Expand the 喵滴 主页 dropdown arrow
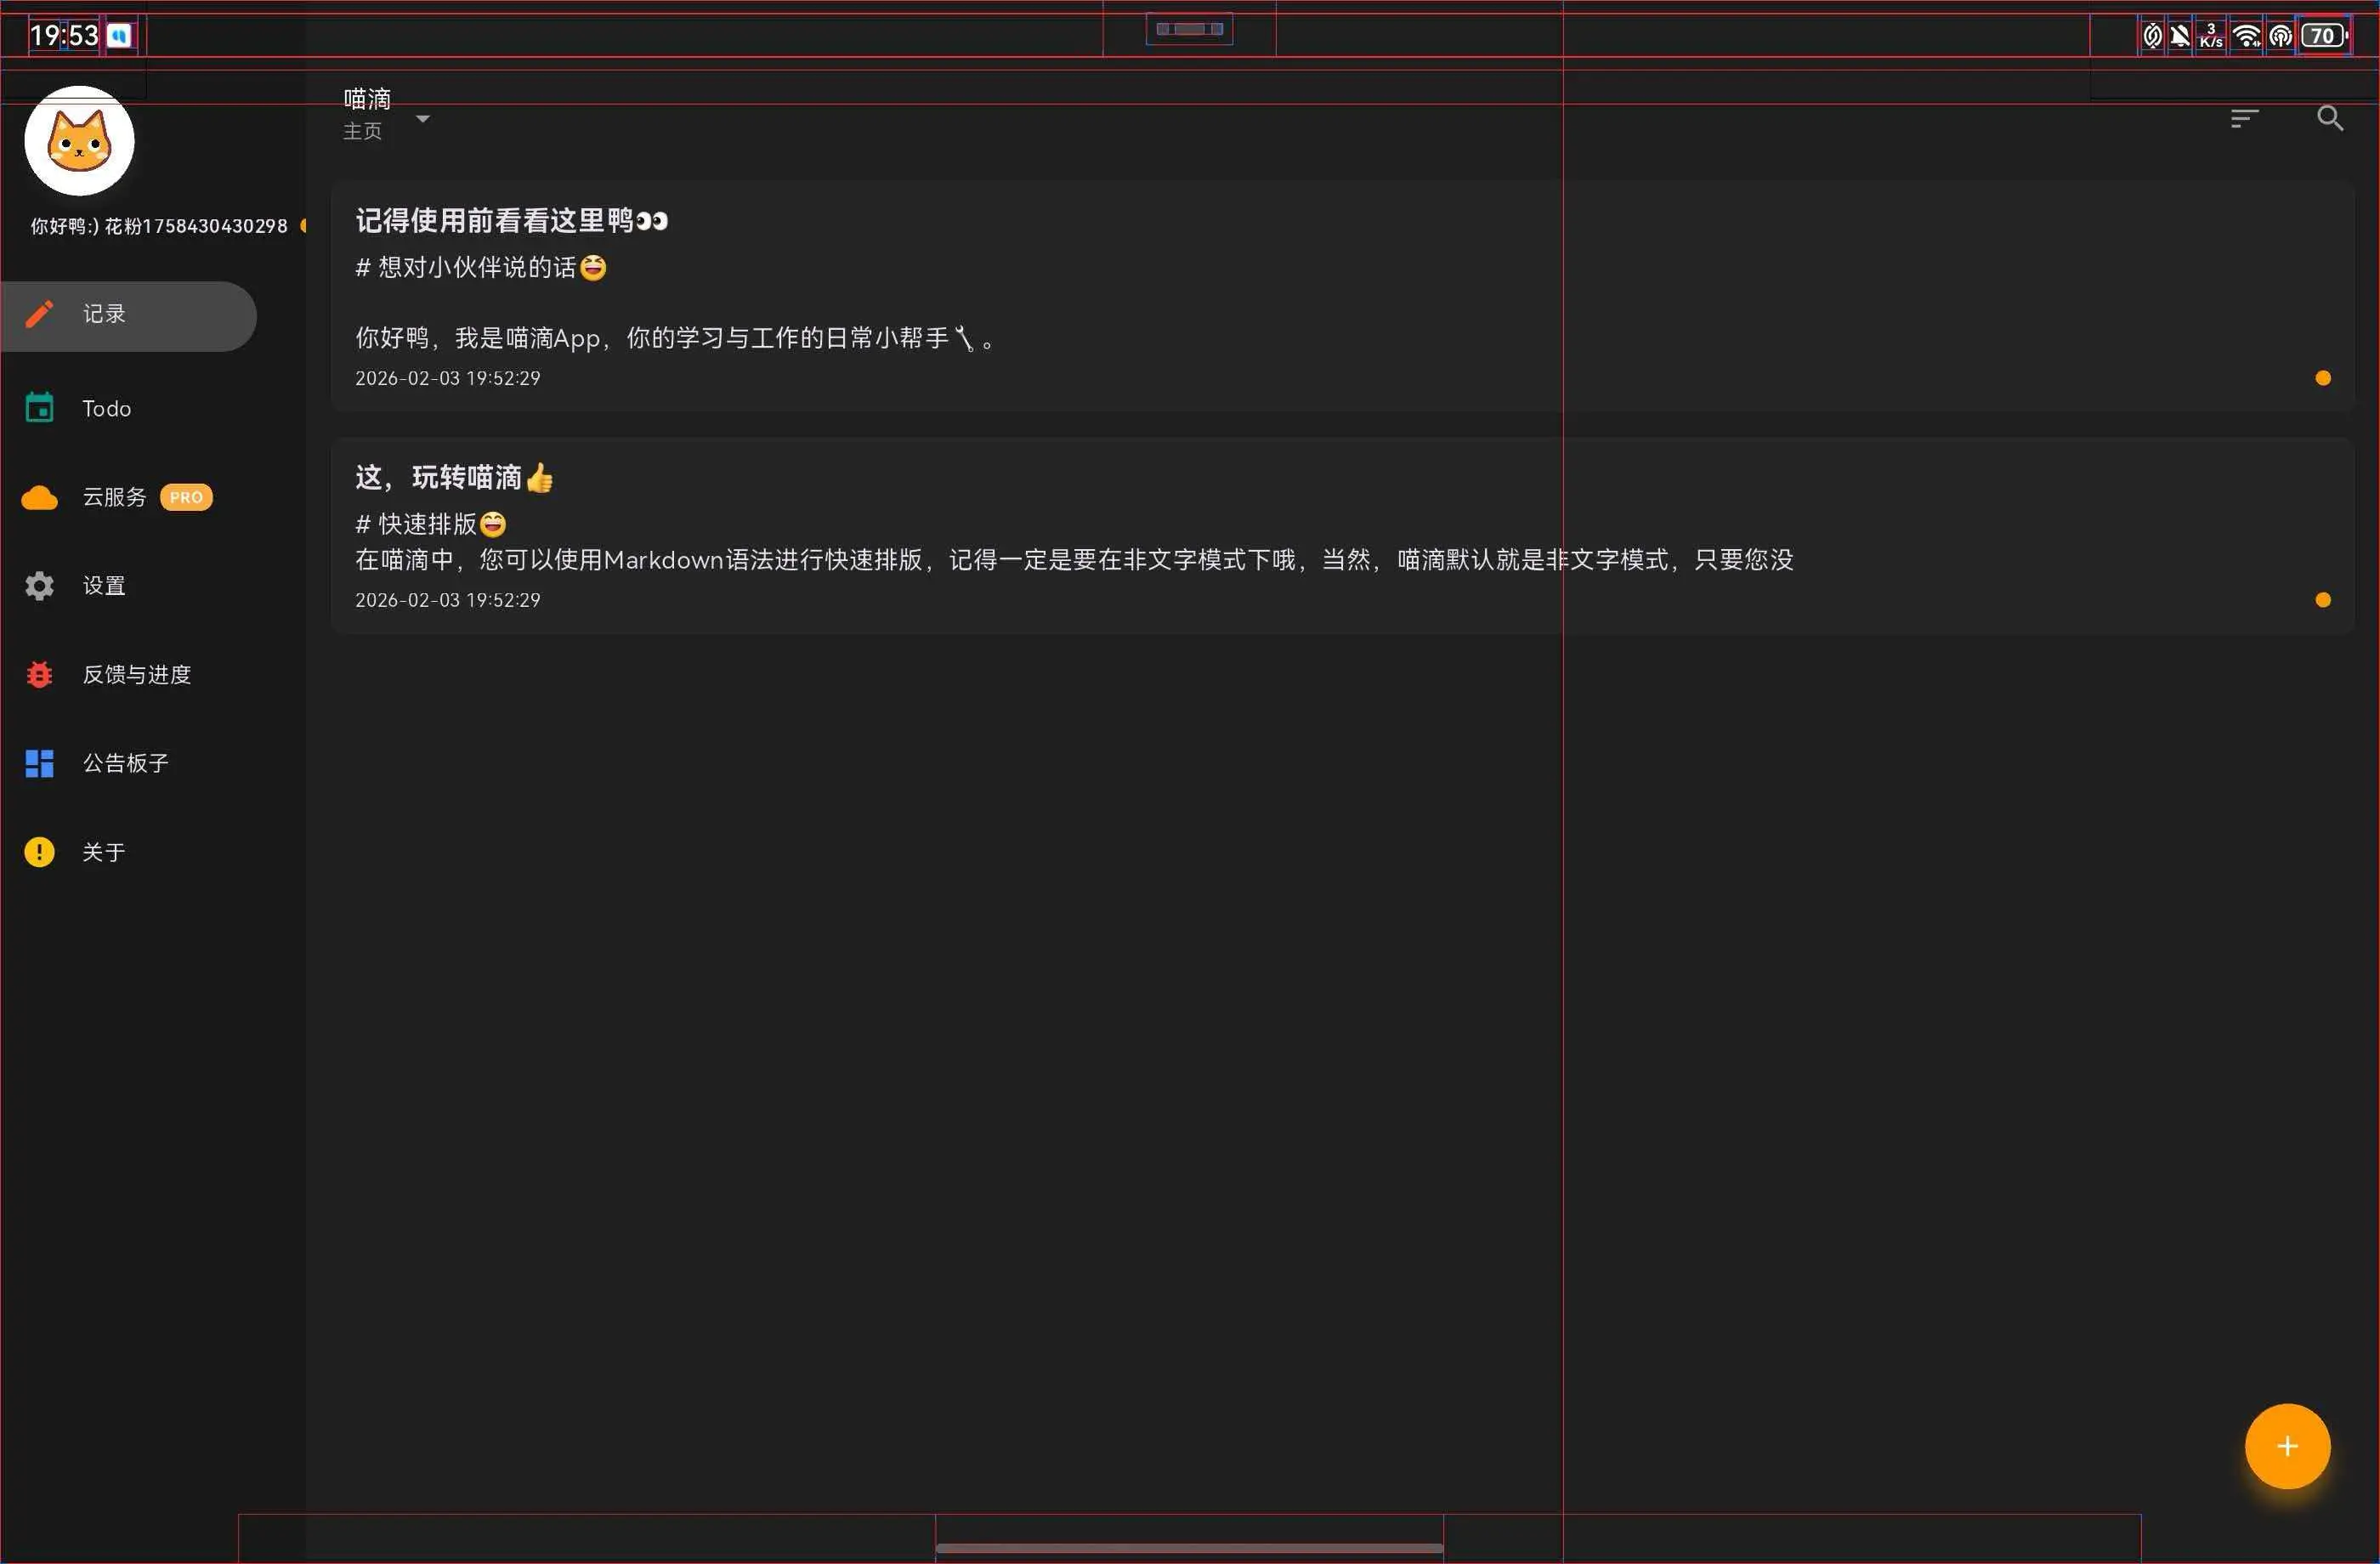The image size is (2380, 1564). (423, 118)
